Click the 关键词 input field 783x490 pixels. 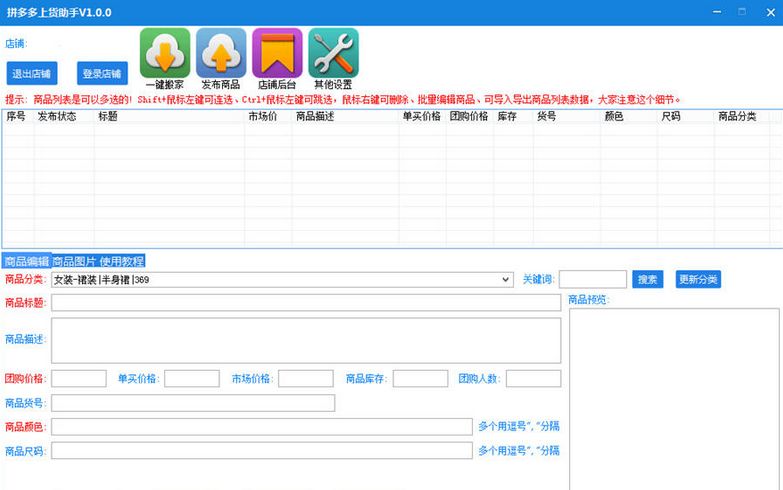click(x=592, y=280)
